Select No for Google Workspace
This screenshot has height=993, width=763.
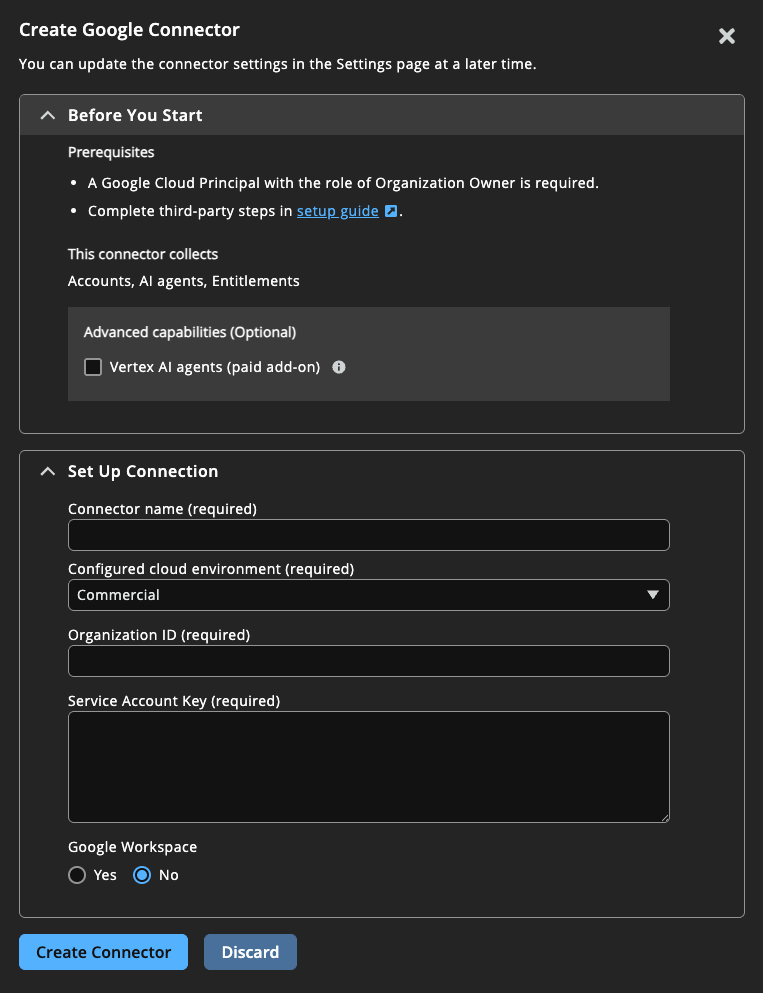(141, 874)
